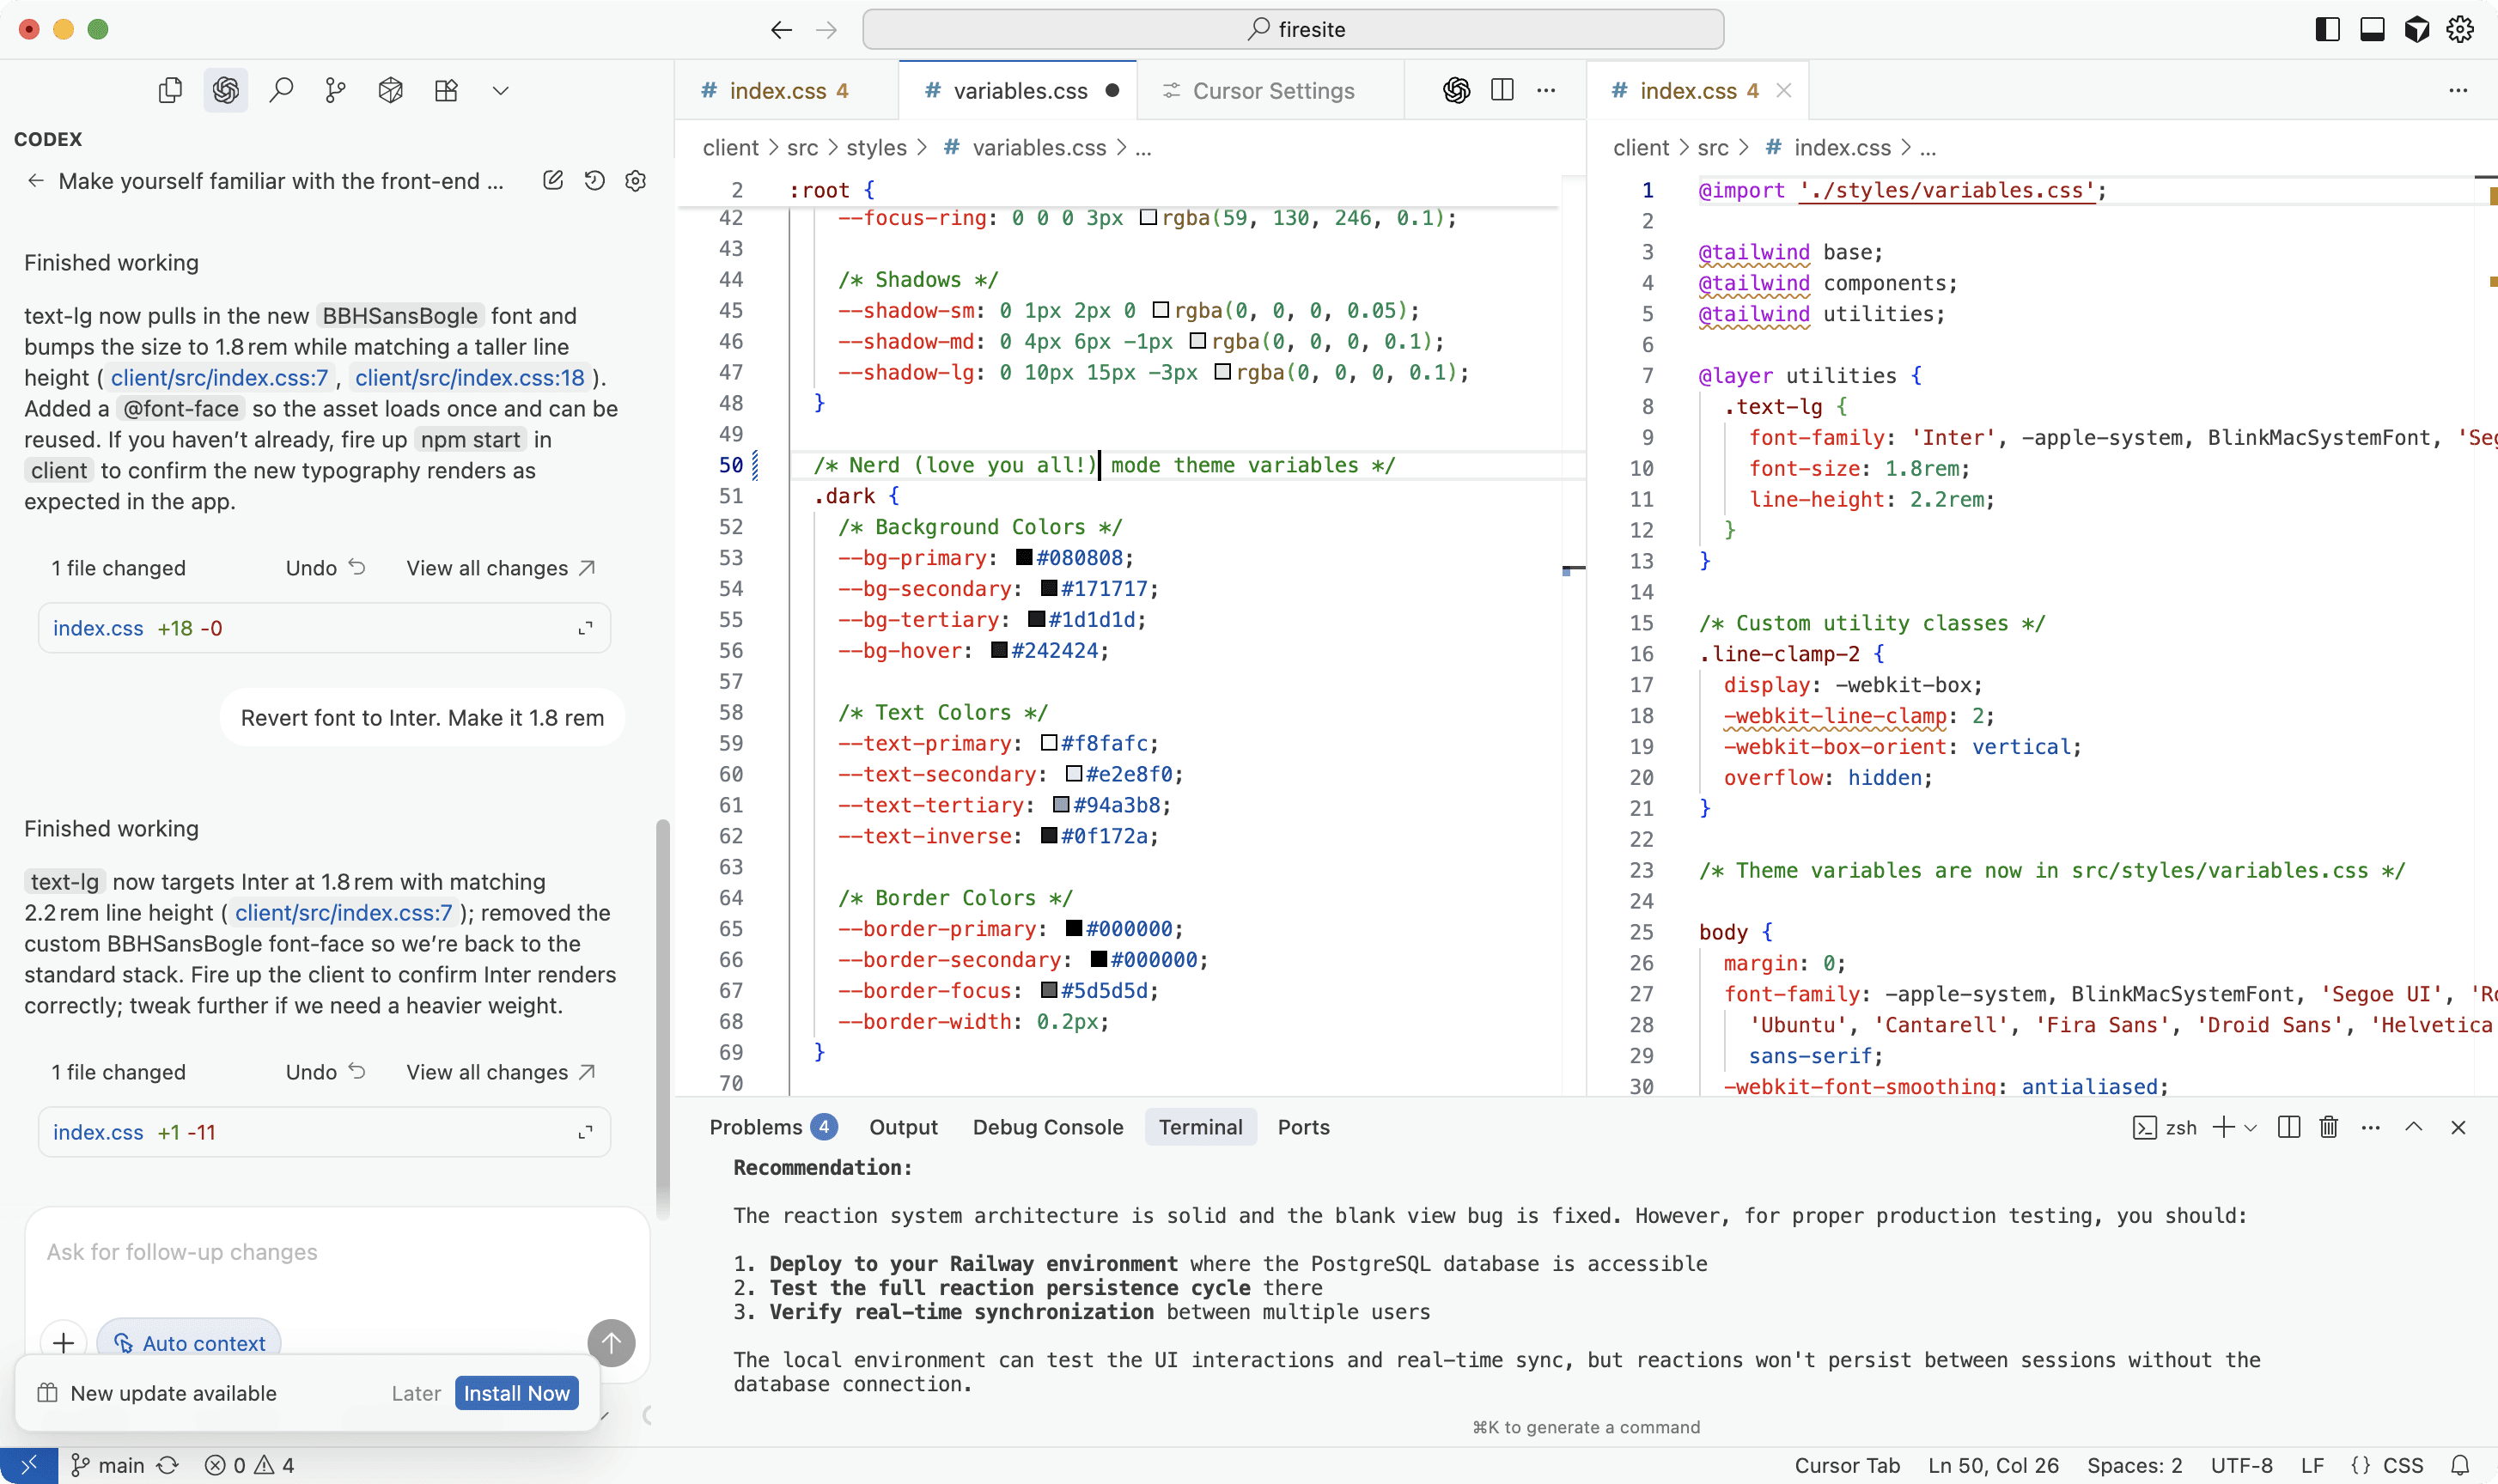The width and height of the screenshot is (2498, 1484).
Task: Click color swatch for --bg-primary #080808
Action: tap(1023, 557)
